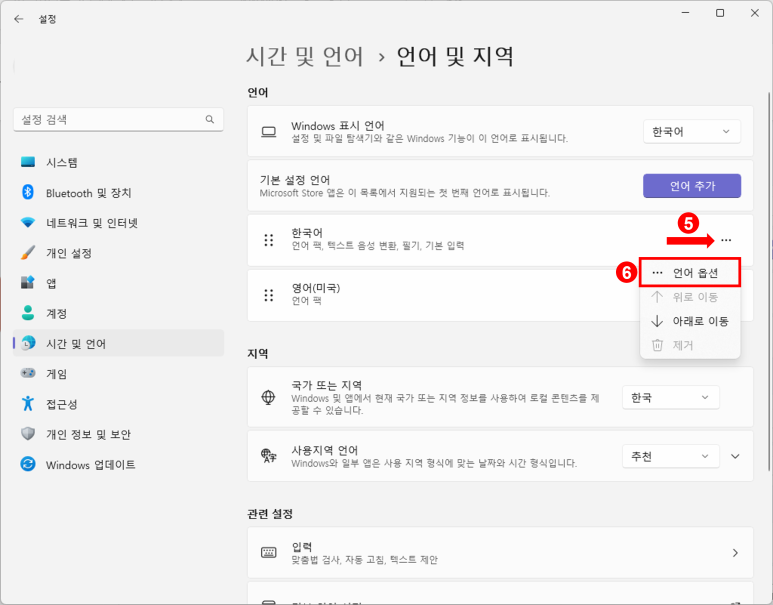
Task: Open 접근성 settings category
Action: click(x=118, y=404)
